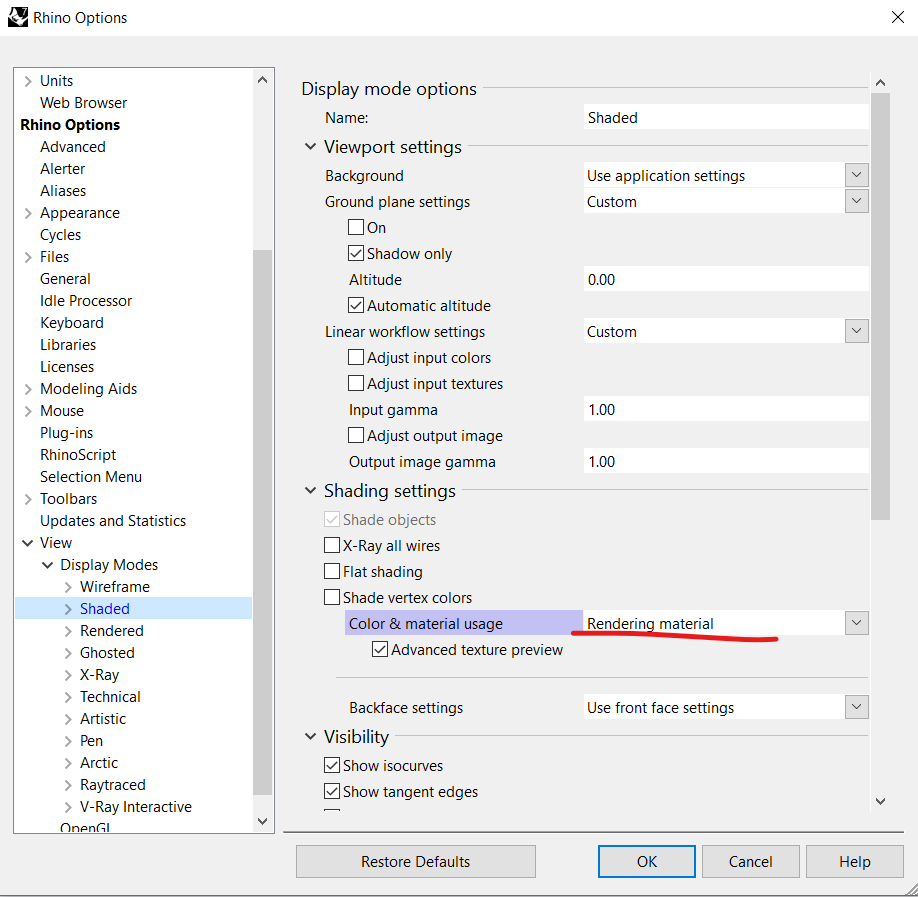Click the Rhino logo icon in title bar
The image size is (918, 897).
click(x=18, y=17)
